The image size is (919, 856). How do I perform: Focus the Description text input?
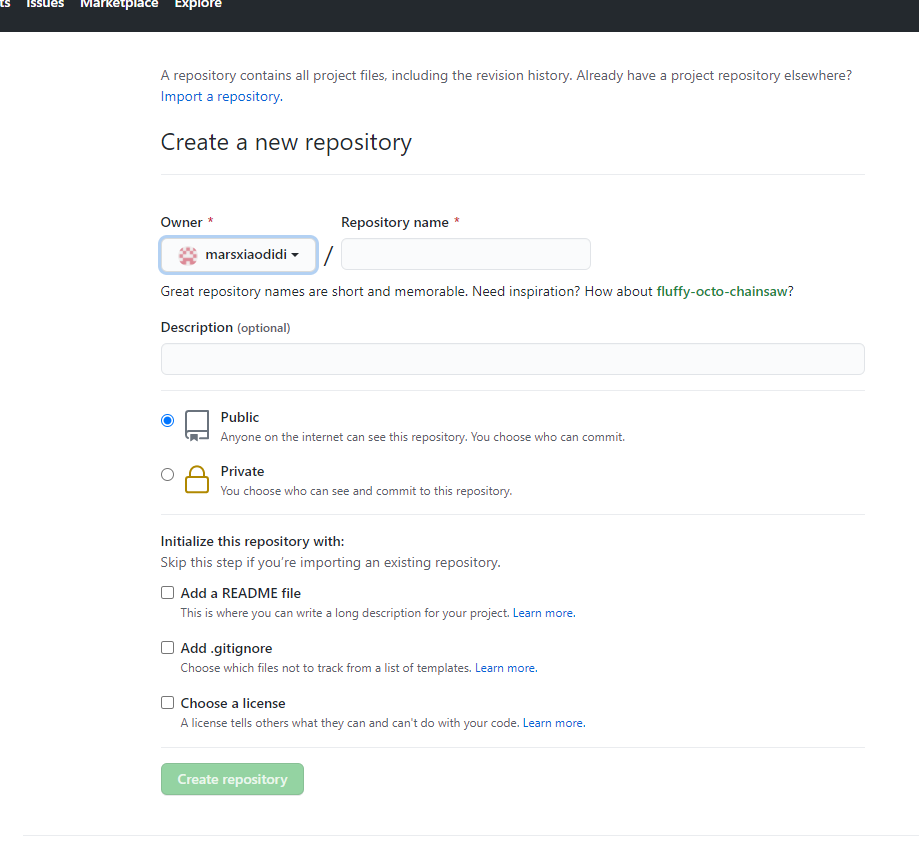click(512, 359)
